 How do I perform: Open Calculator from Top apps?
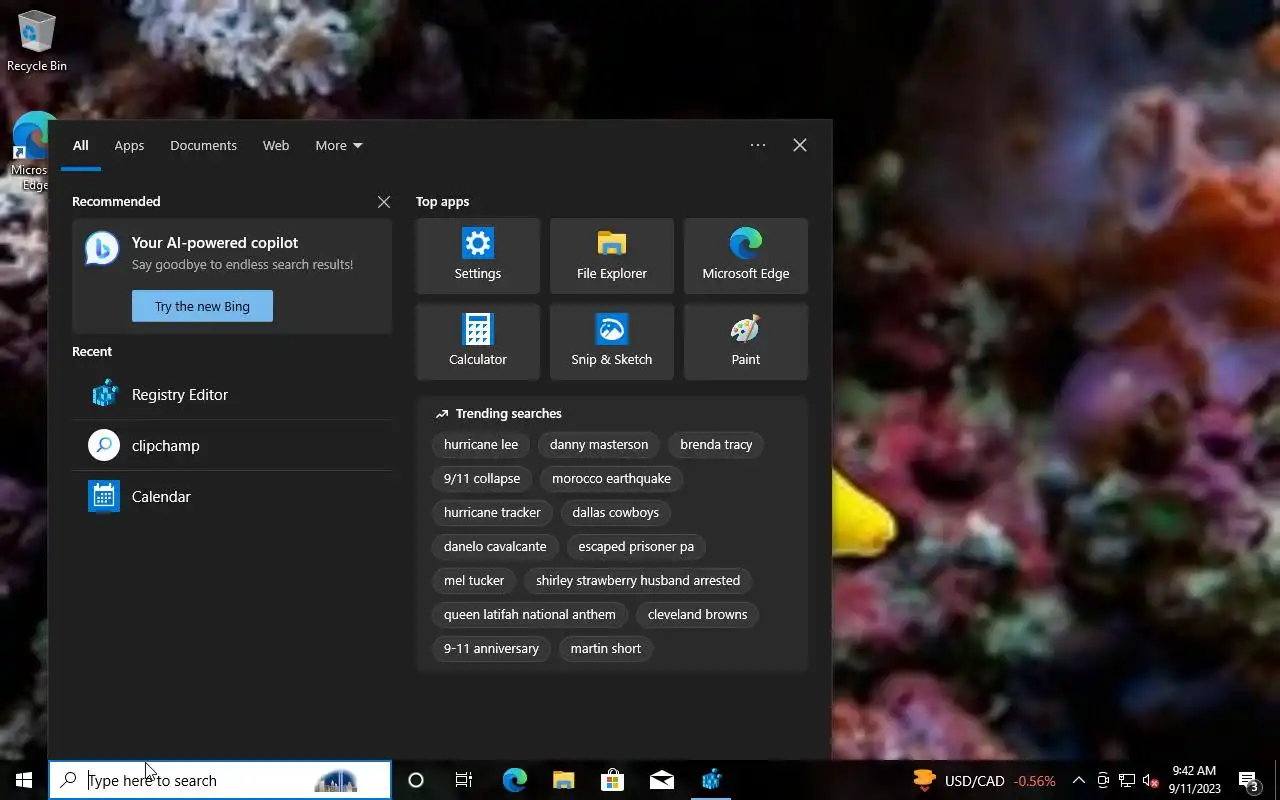478,342
